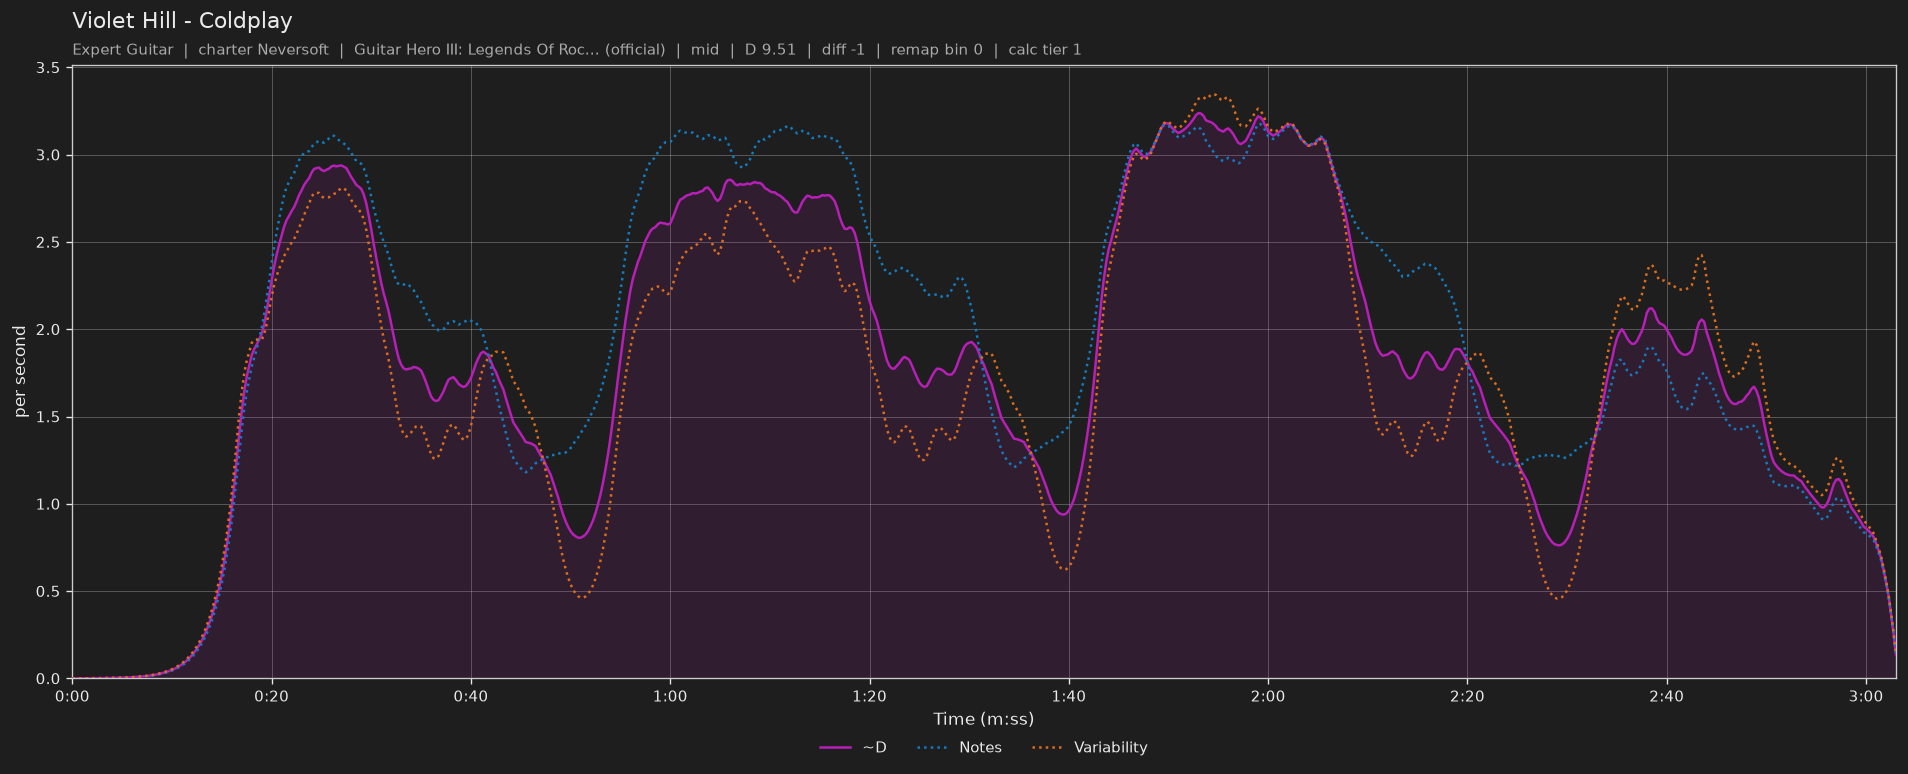Click the '0.5' y-axis tick label
Viewport: 1908px width, 774px height.
[48, 592]
